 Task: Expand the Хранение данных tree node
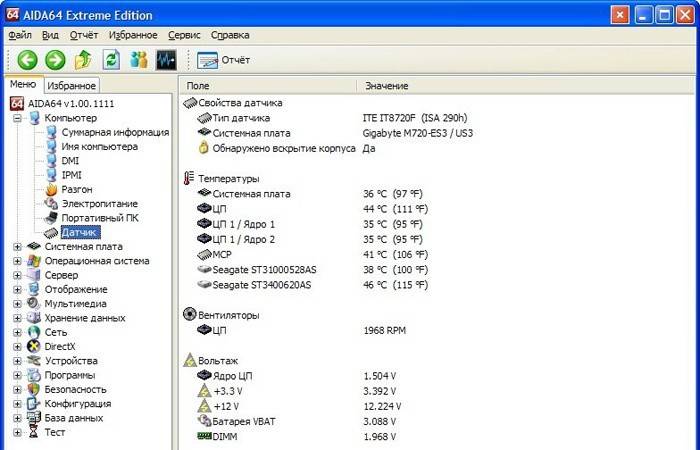click(18, 318)
